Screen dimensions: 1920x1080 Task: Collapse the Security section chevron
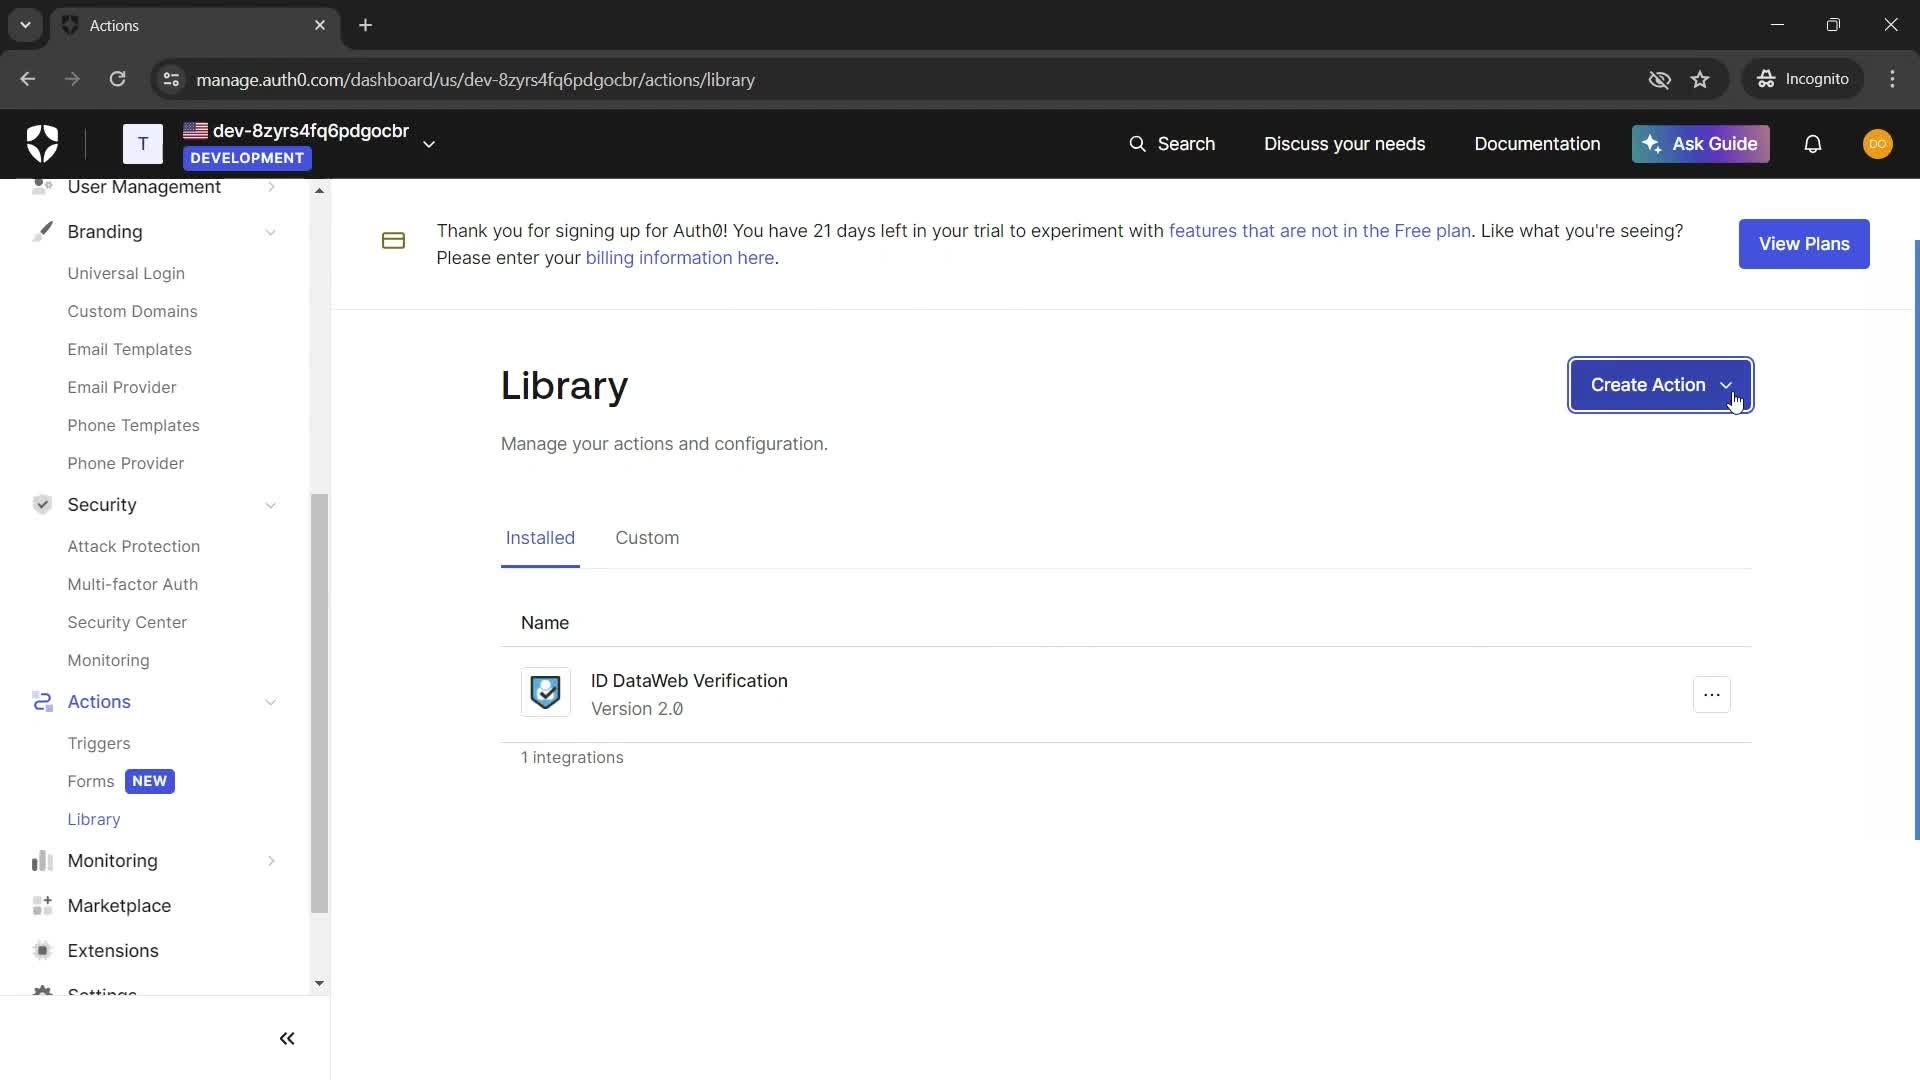pos(271,505)
